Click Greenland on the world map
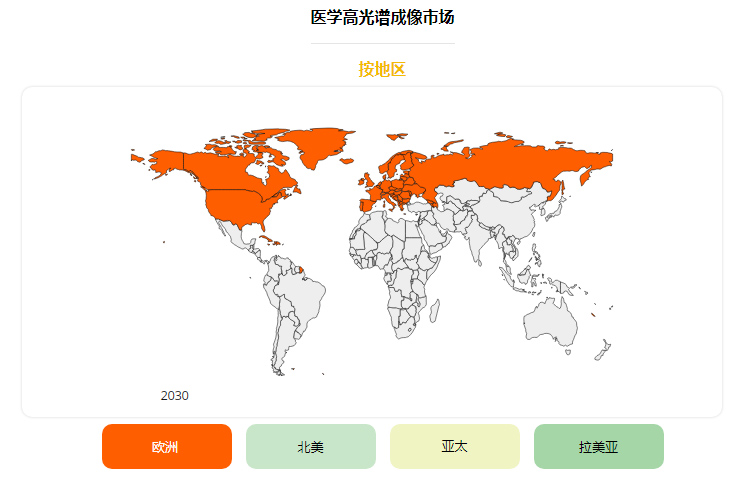 320,144
